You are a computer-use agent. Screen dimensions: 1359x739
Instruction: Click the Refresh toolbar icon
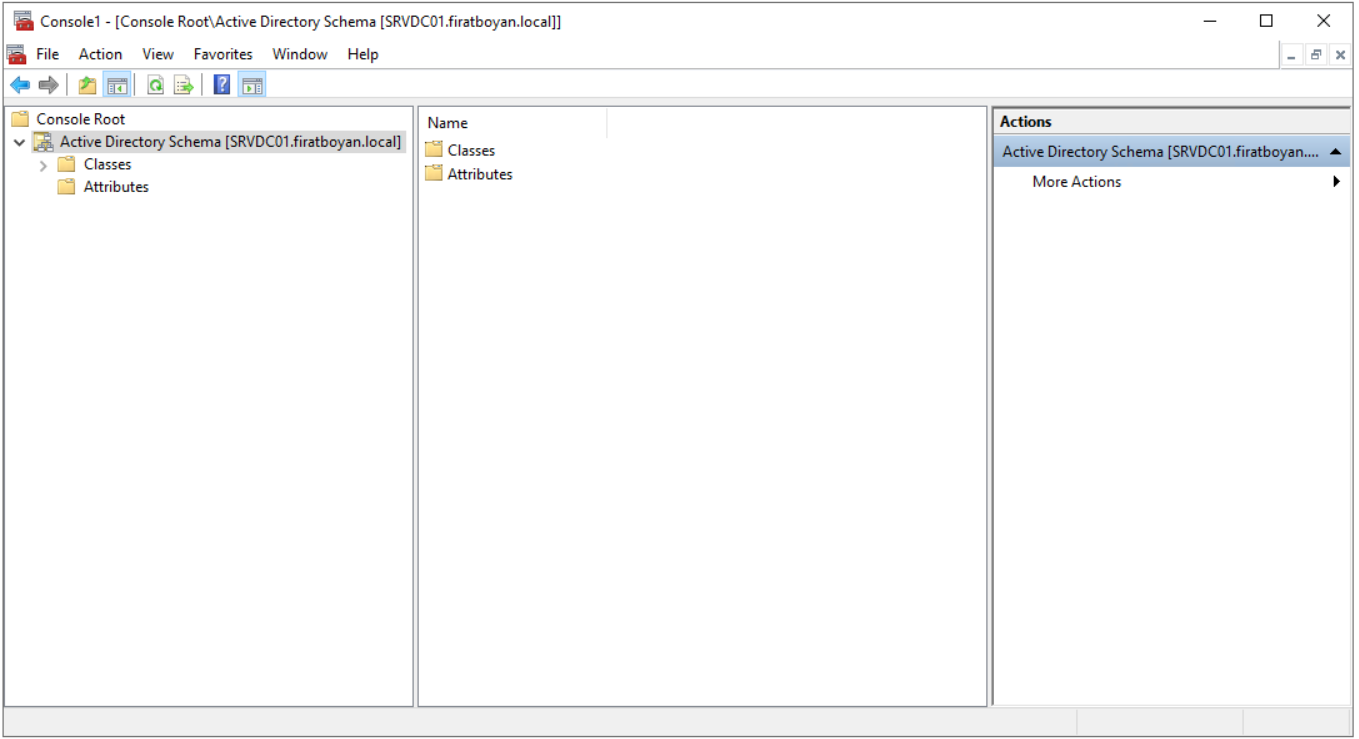click(x=155, y=85)
